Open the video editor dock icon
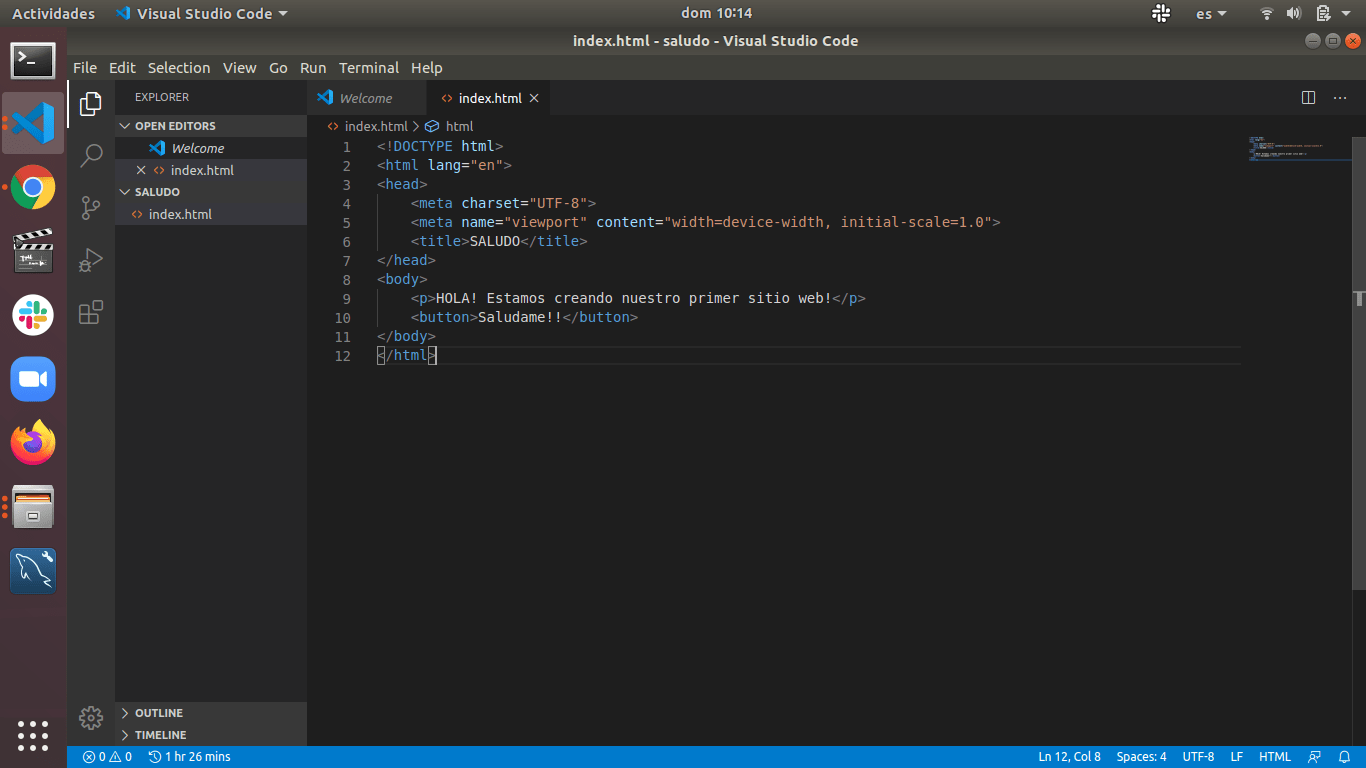The height and width of the screenshot is (768, 1366). (33, 251)
